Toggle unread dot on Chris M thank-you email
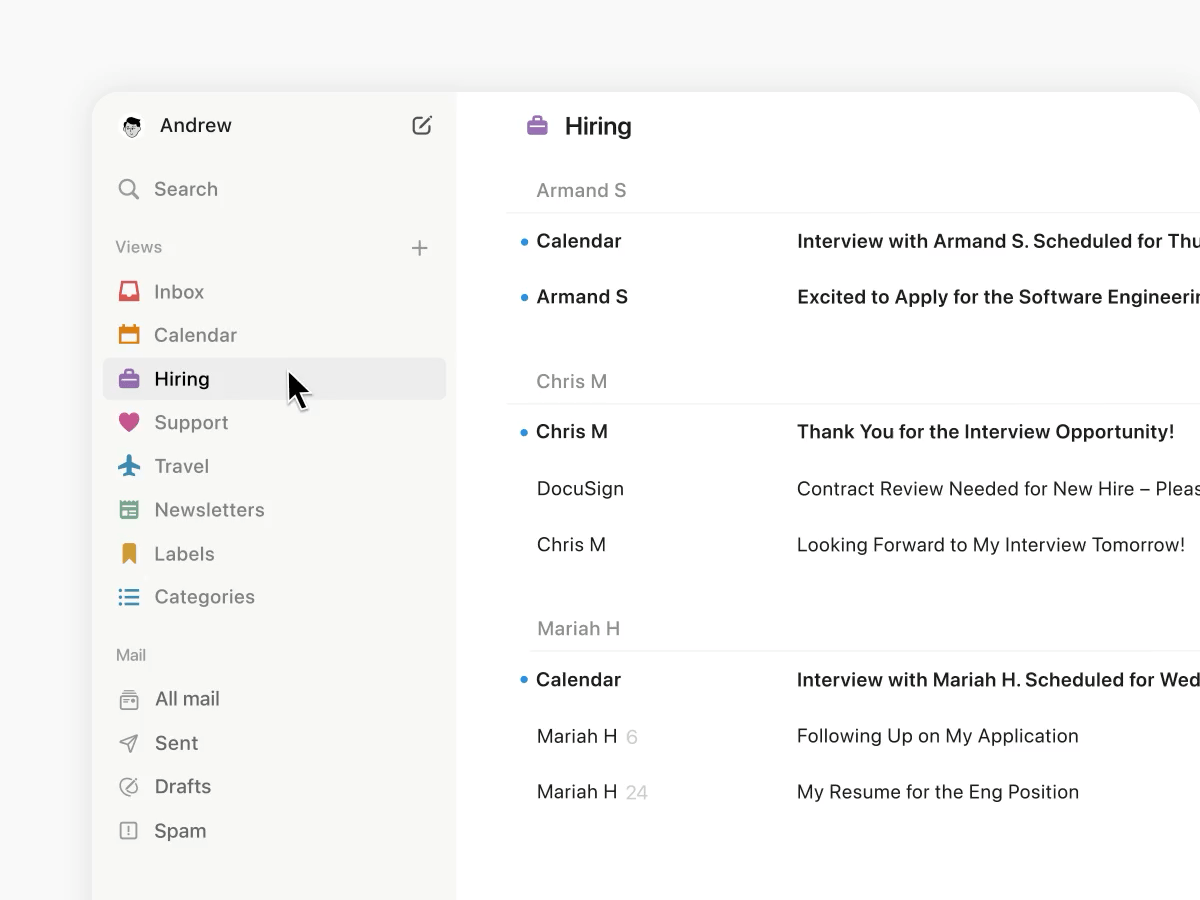Image resolution: width=1200 pixels, height=900 pixels. point(523,431)
